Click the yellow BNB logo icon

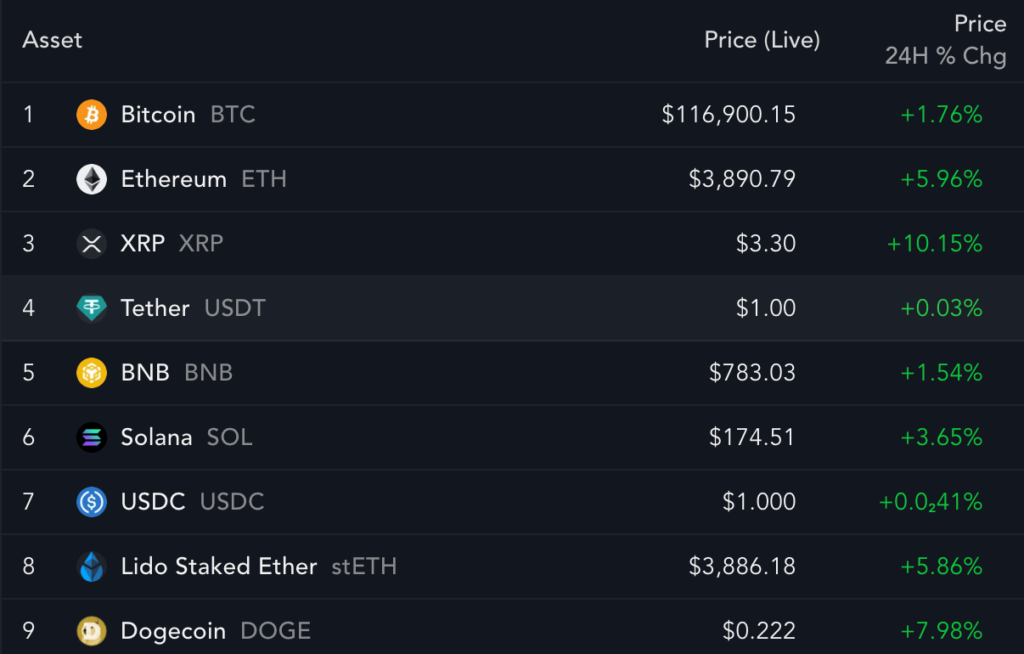(91, 372)
